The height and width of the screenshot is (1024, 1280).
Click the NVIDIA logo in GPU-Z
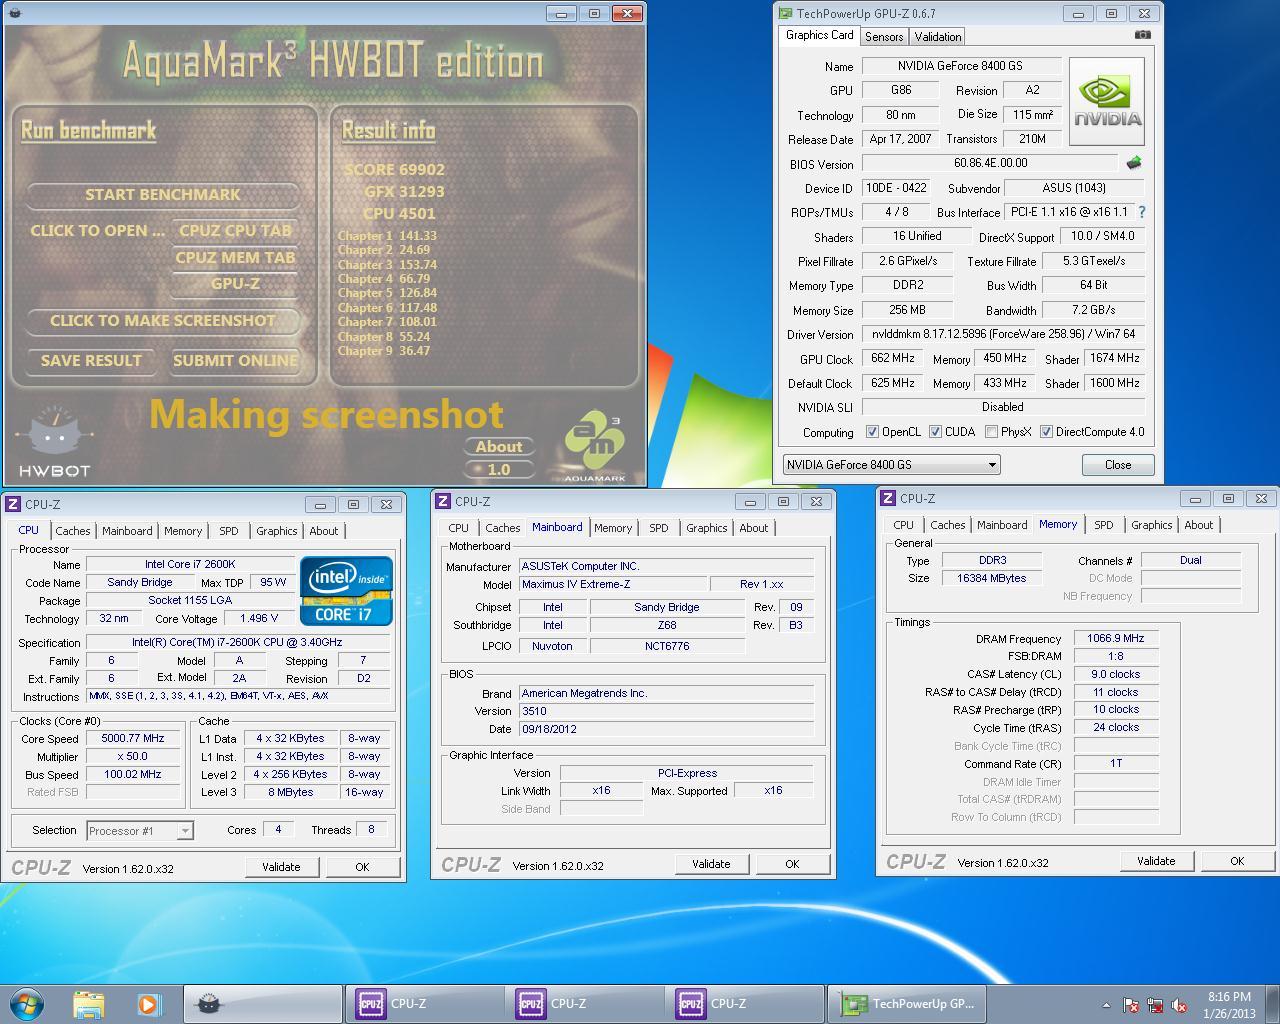coord(1107,102)
